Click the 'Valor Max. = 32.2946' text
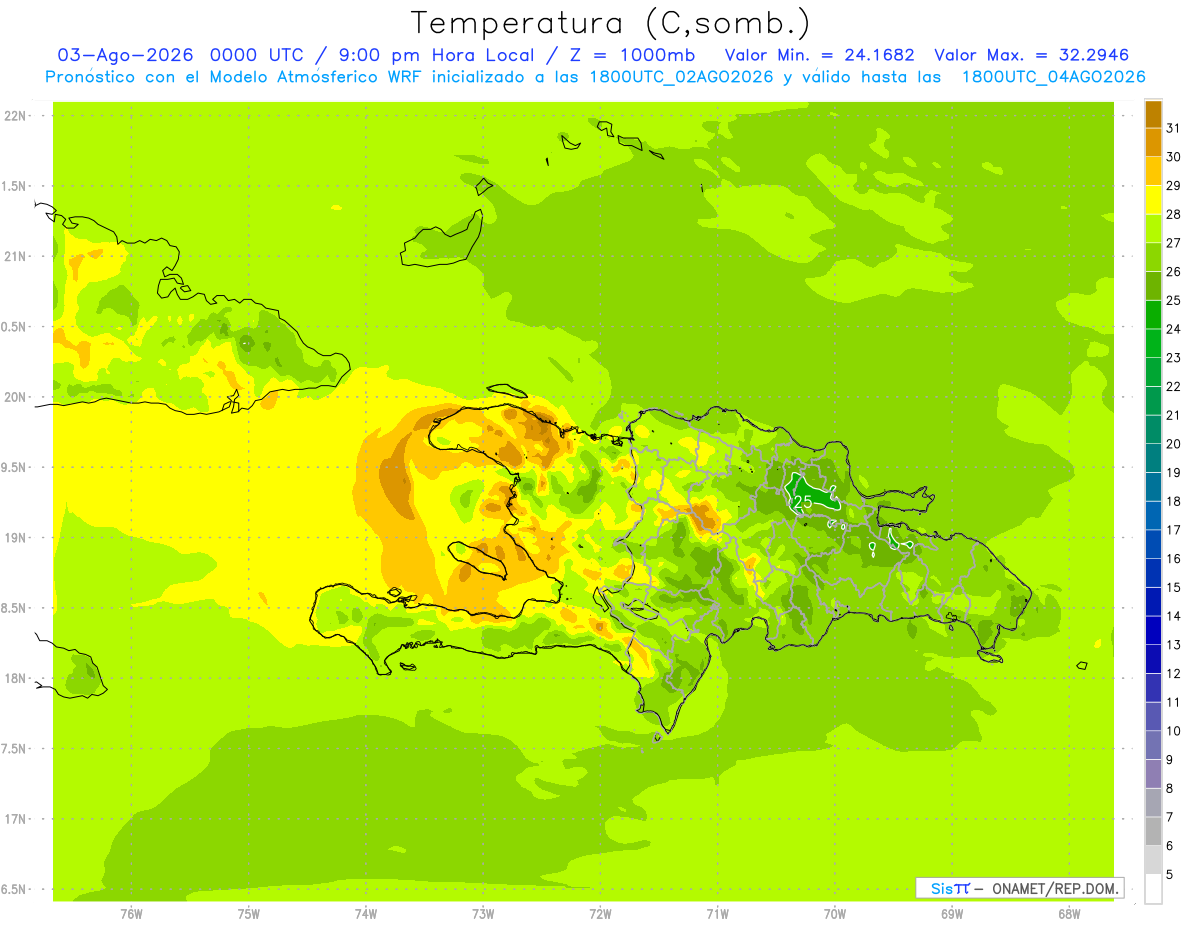Screen dimensions: 1200x927 (x=1031, y=55)
